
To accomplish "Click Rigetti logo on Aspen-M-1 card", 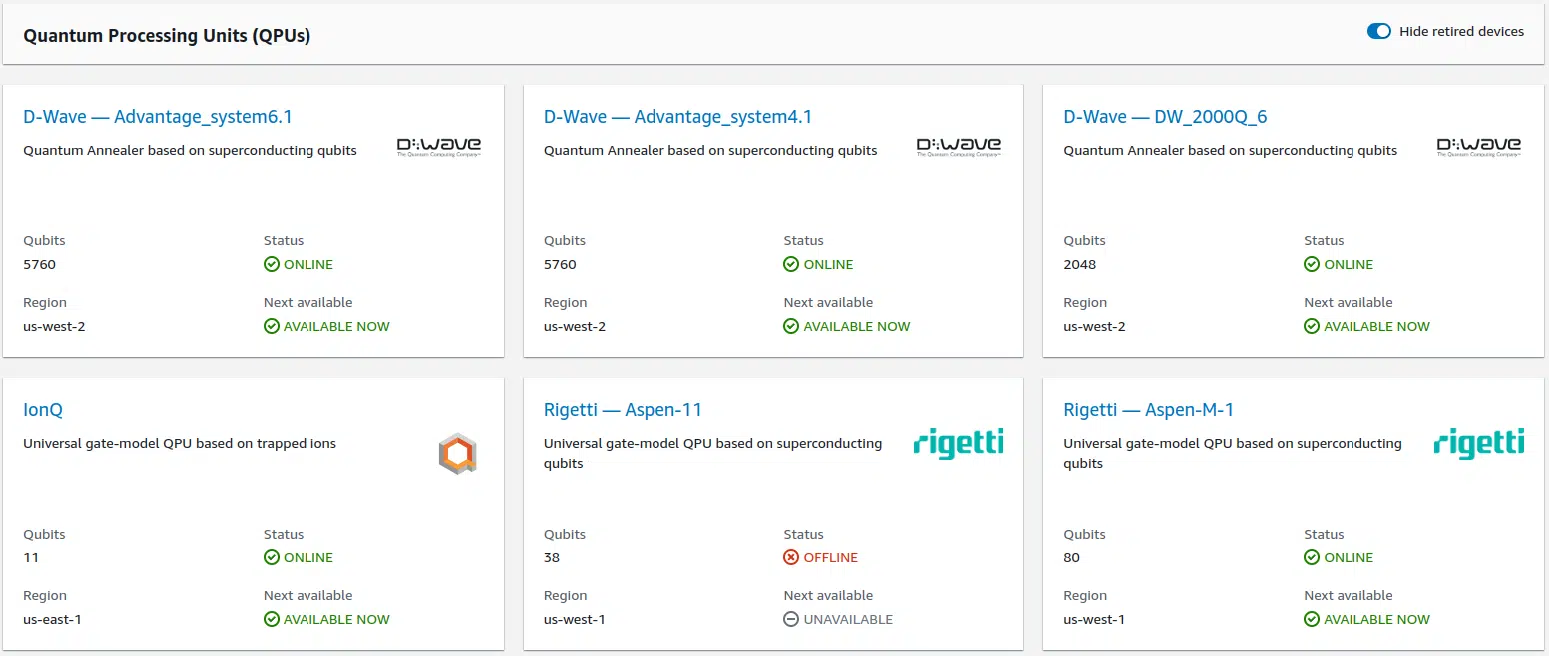I will pos(1478,443).
